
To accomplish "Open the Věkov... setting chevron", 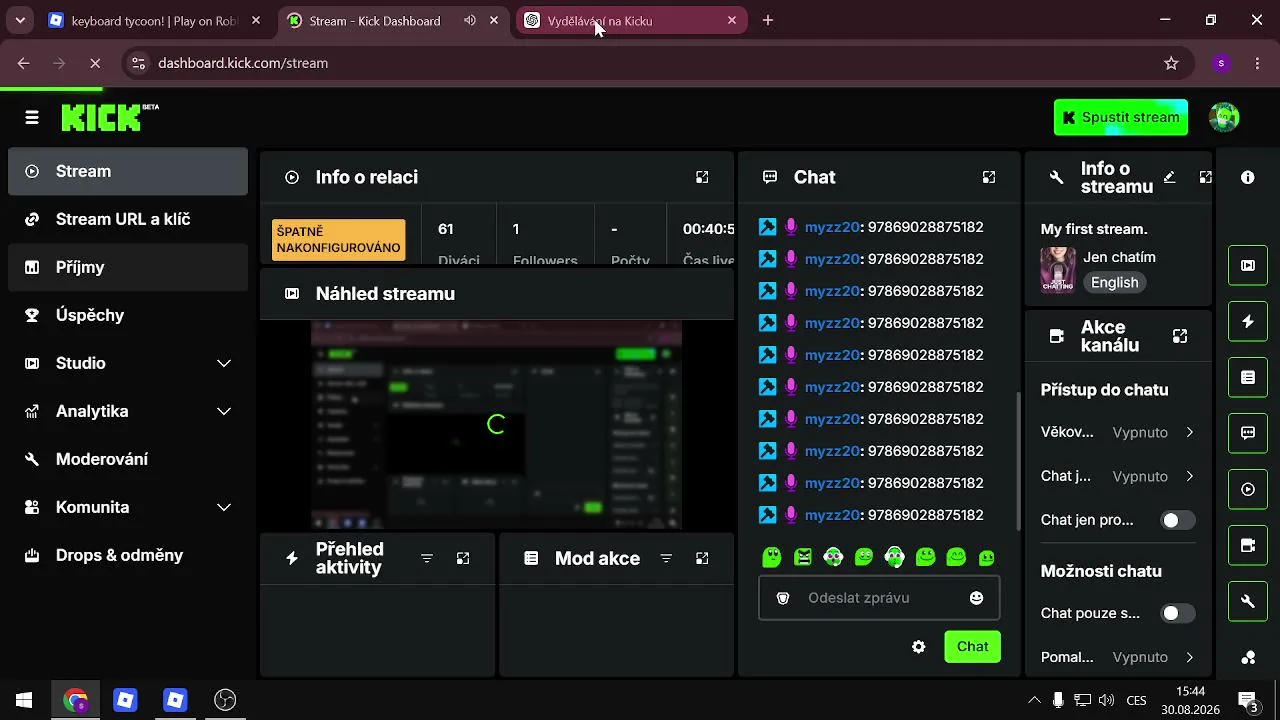I will click(x=1189, y=432).
